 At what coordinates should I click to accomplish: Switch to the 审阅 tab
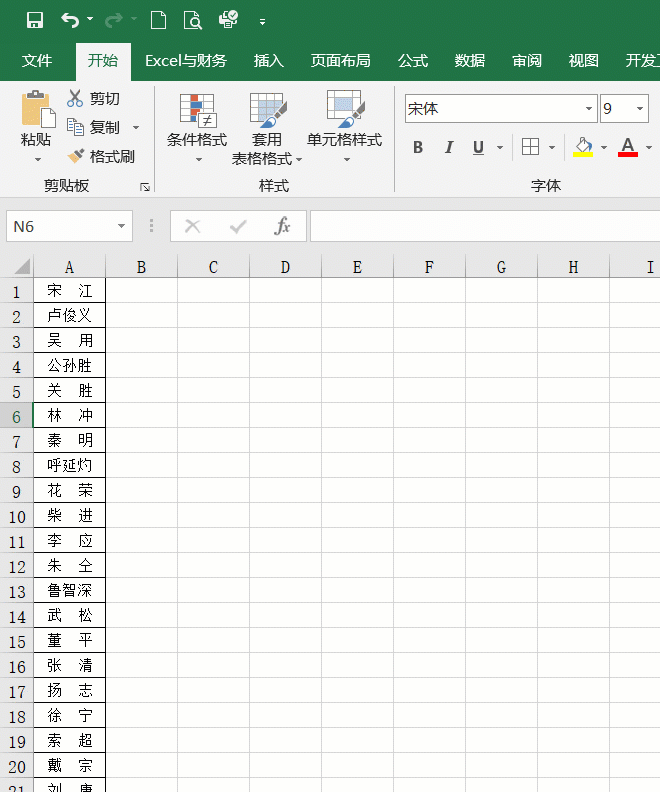[527, 61]
